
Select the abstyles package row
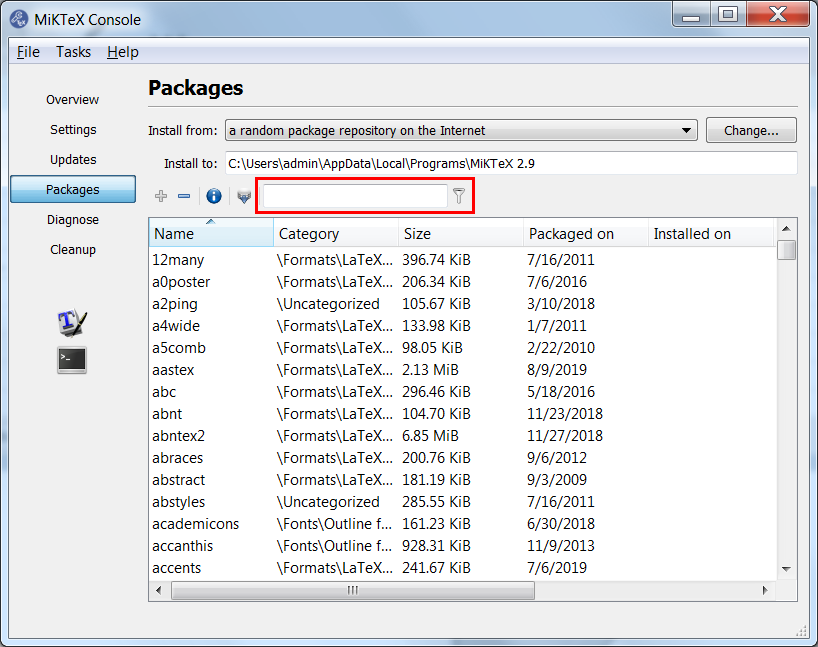(x=462, y=502)
